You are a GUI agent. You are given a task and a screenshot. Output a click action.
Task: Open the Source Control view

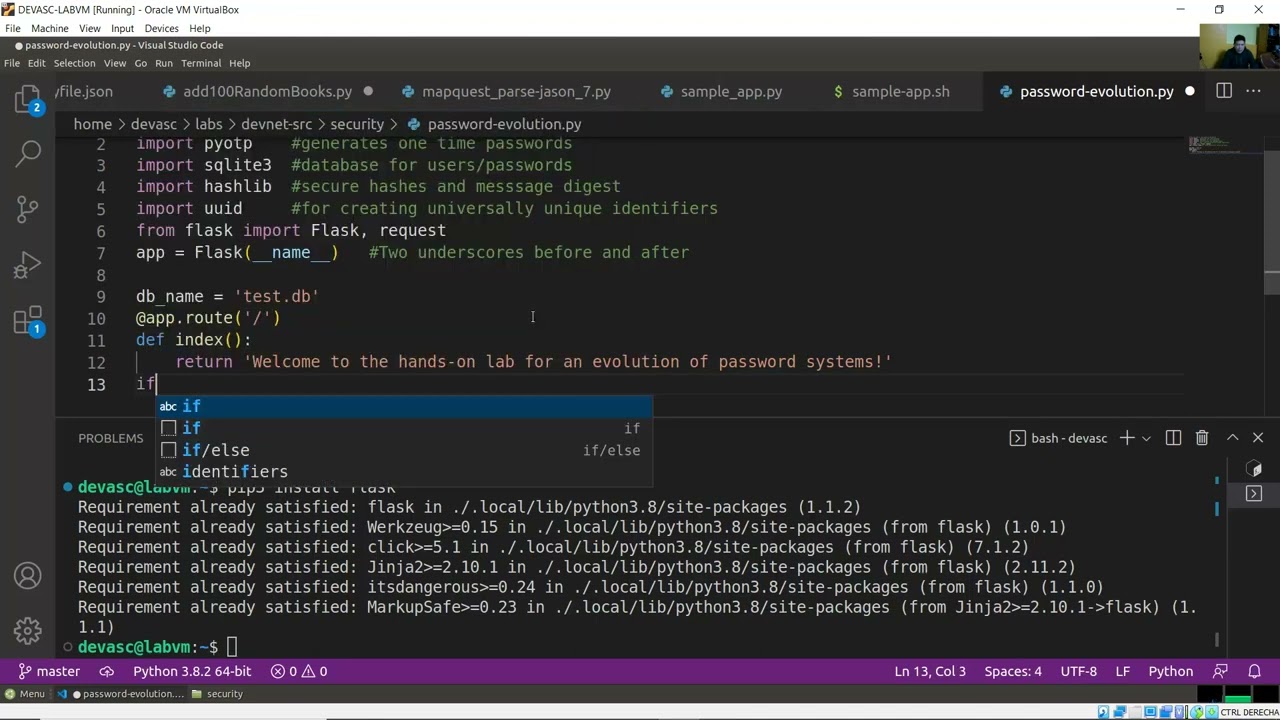point(28,209)
